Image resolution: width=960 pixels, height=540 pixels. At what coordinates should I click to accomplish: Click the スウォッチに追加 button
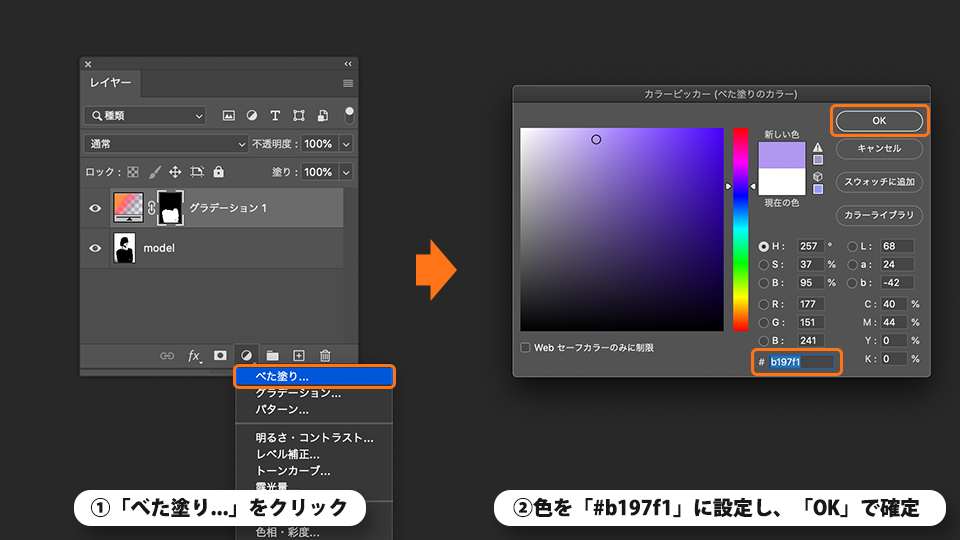(879, 182)
